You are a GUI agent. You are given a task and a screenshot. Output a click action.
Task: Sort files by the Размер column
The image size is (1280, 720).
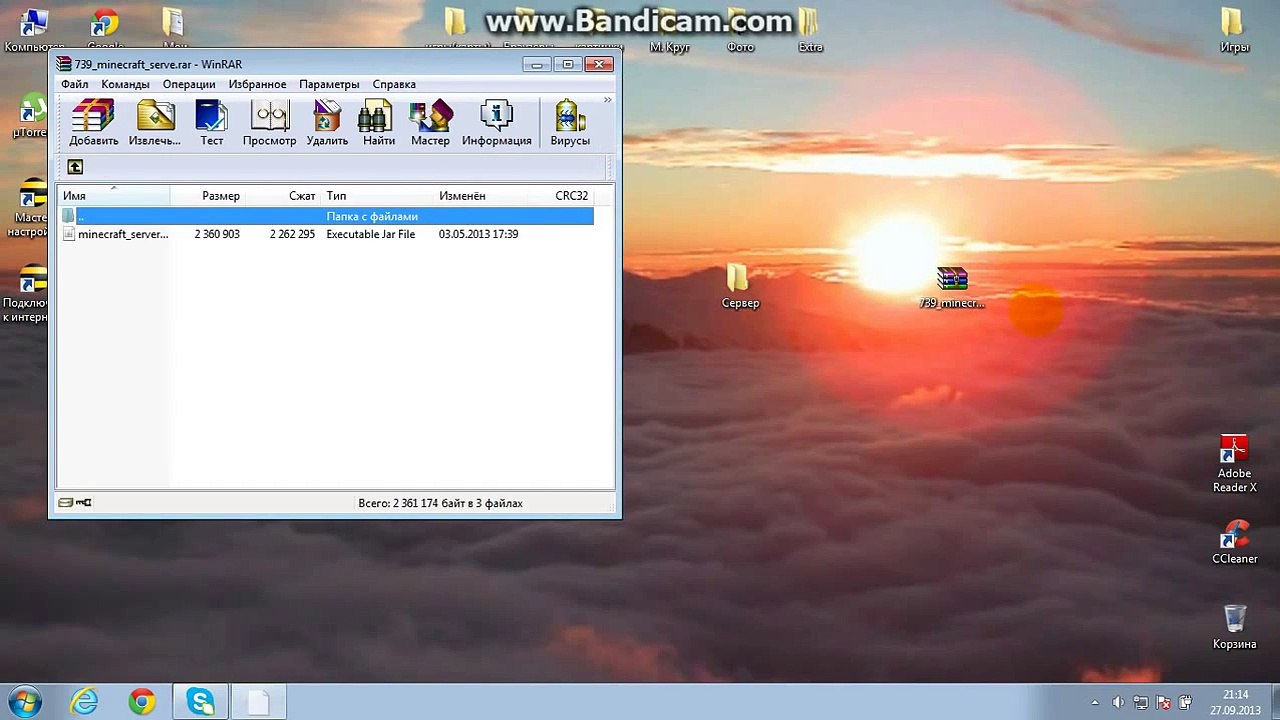[x=208, y=196]
